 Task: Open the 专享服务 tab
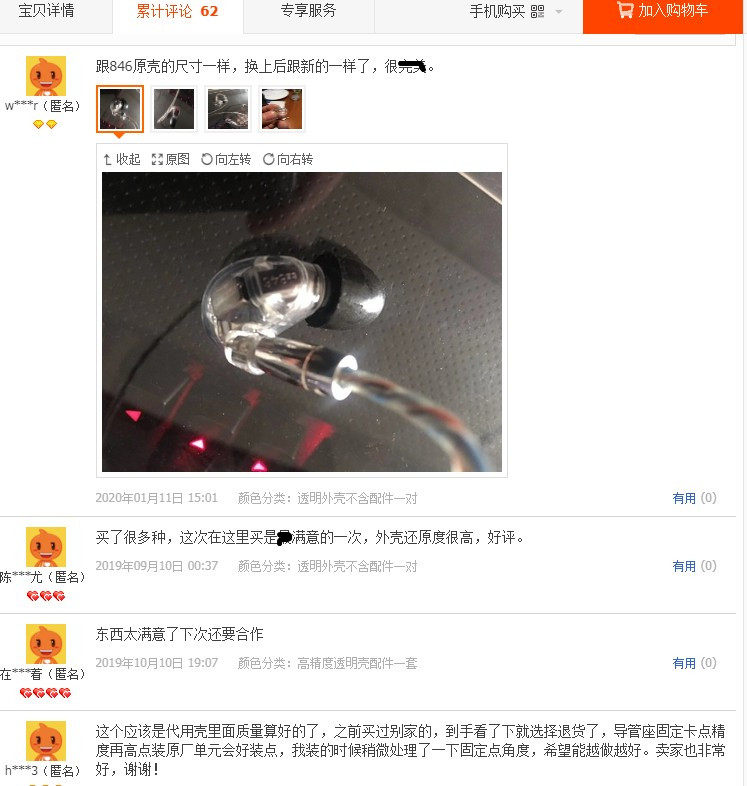pos(308,11)
